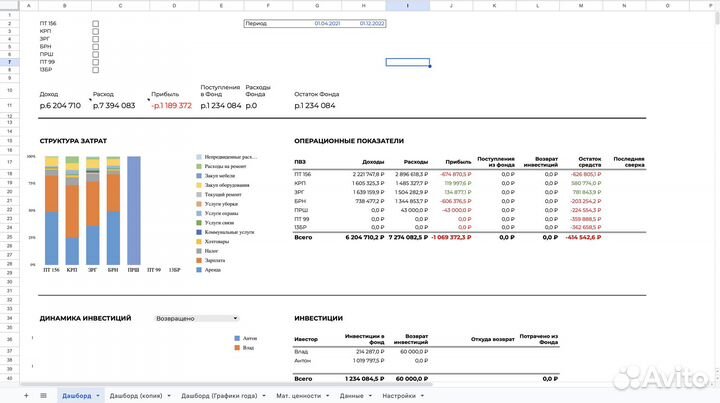Check the ПРШ checkbox

pyautogui.click(x=95, y=54)
